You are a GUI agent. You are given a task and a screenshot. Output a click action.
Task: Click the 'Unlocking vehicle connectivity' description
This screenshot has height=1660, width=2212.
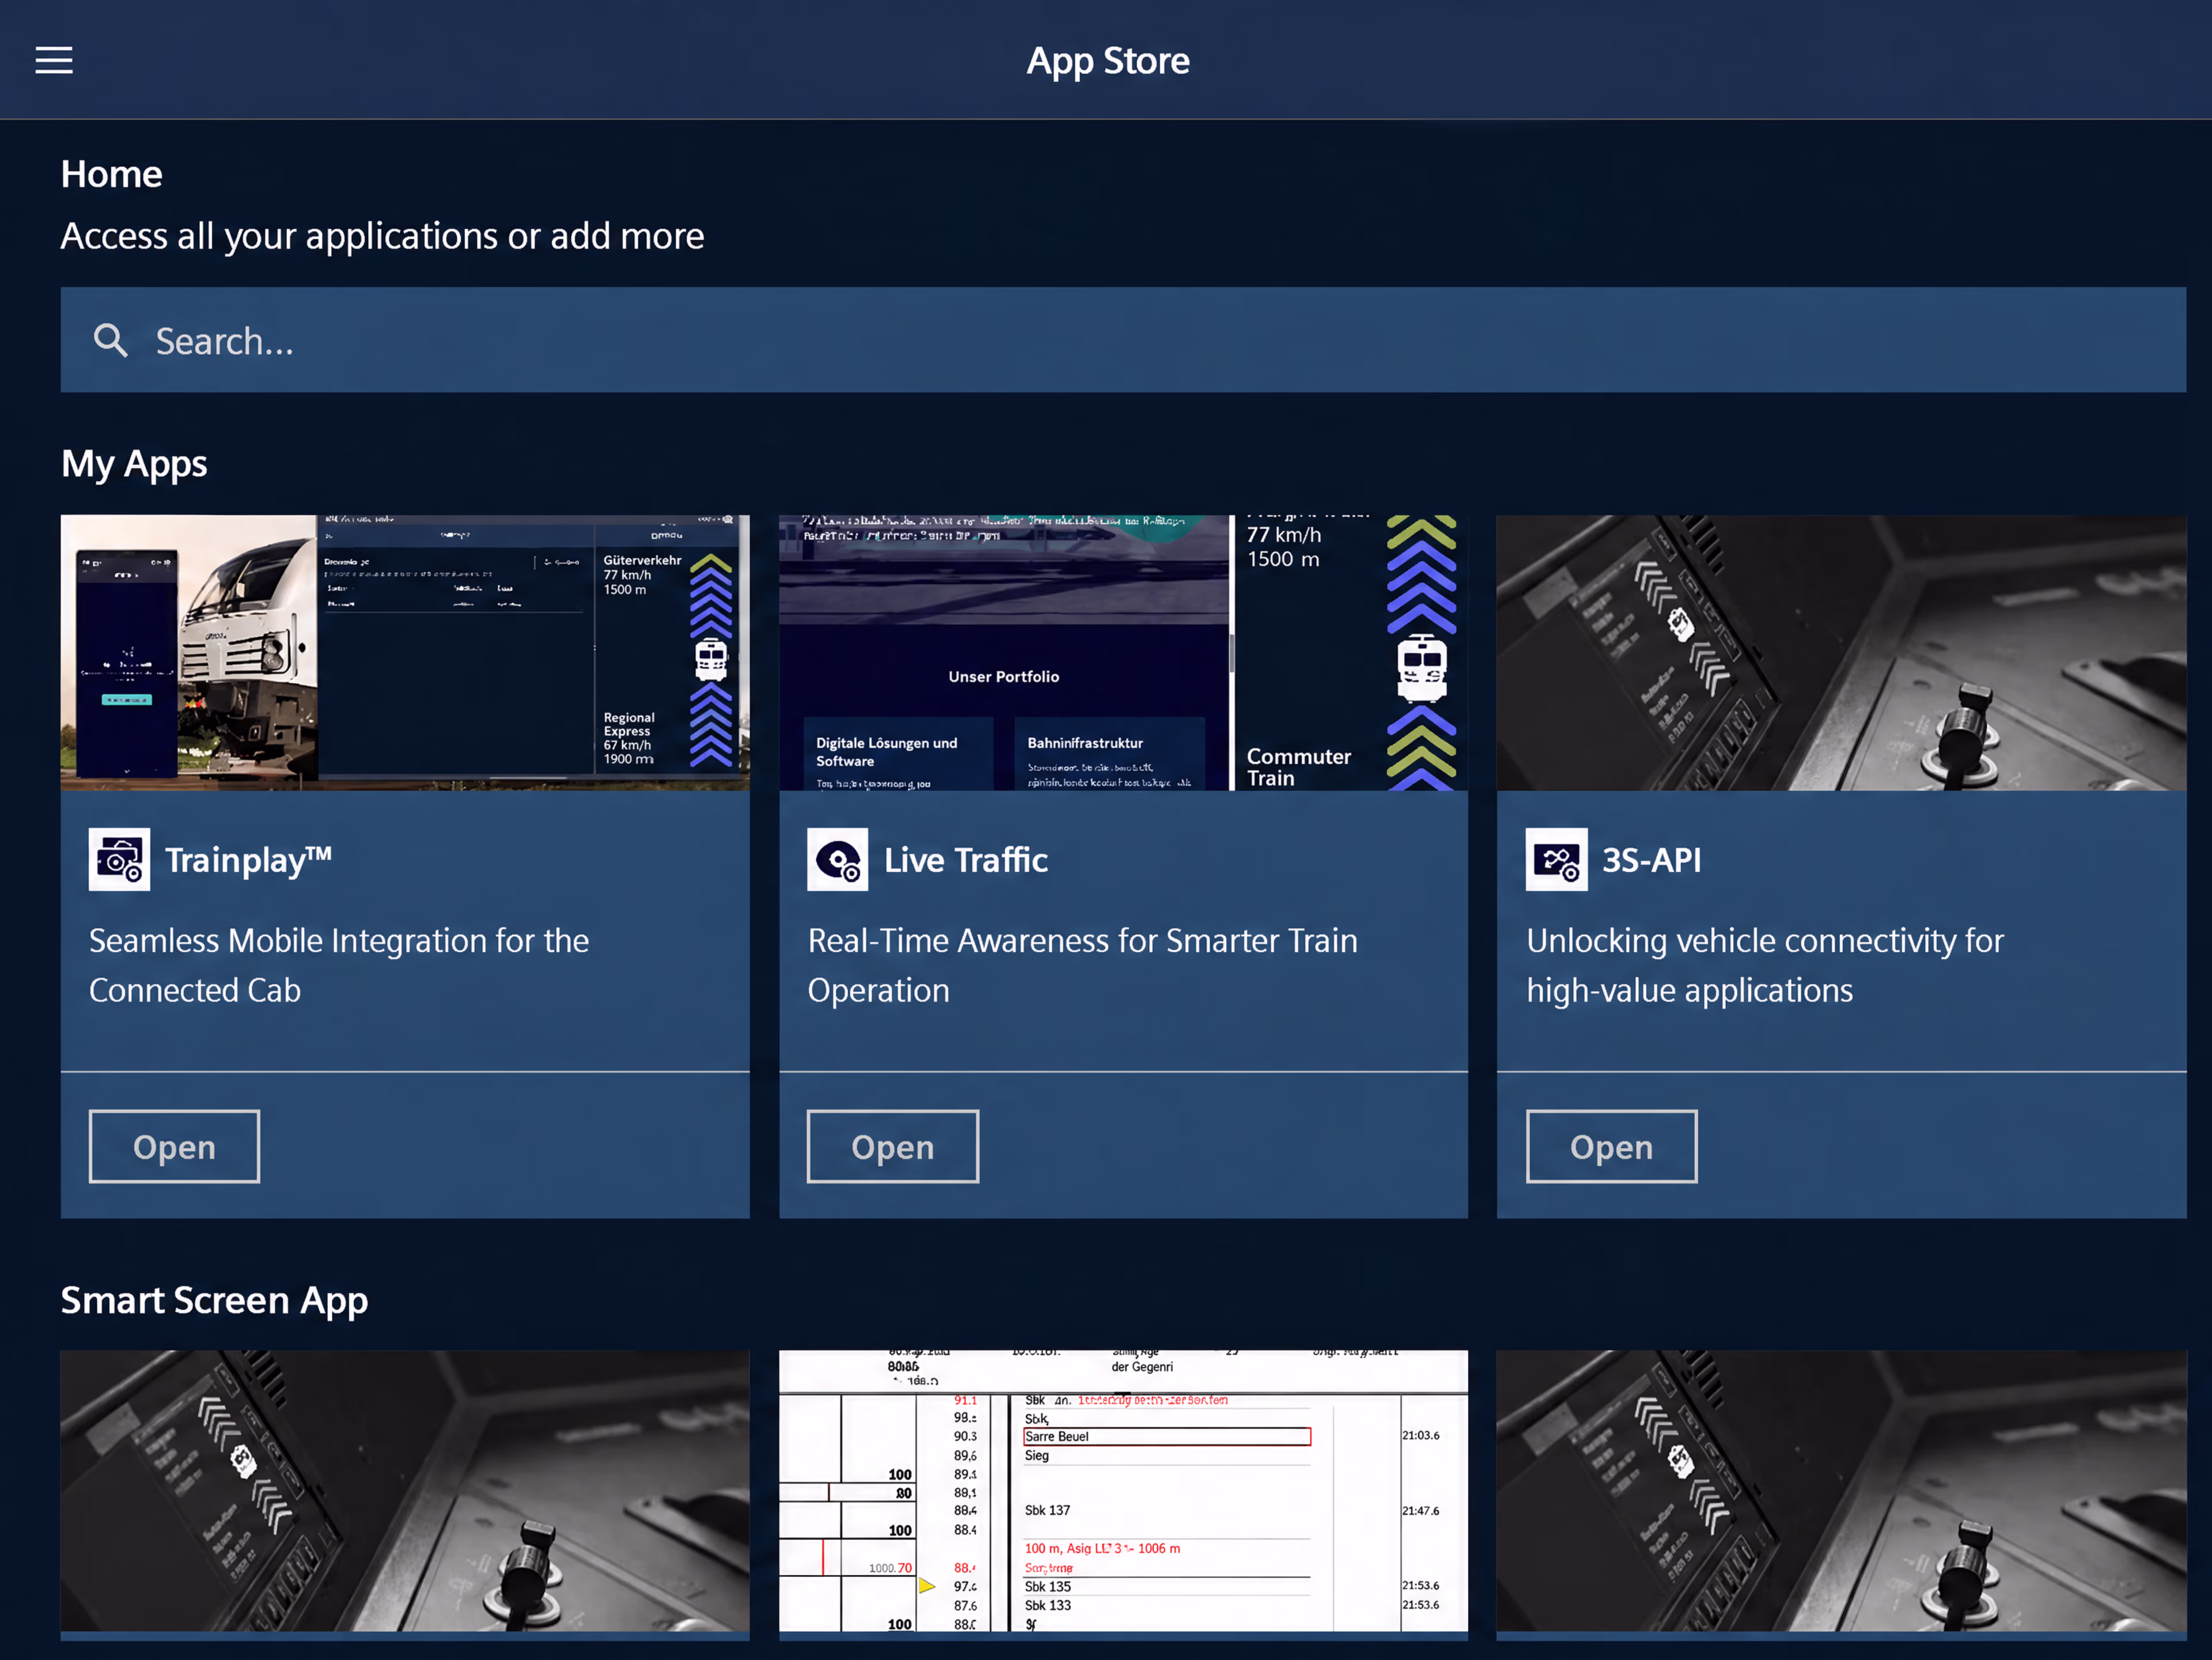point(1765,965)
